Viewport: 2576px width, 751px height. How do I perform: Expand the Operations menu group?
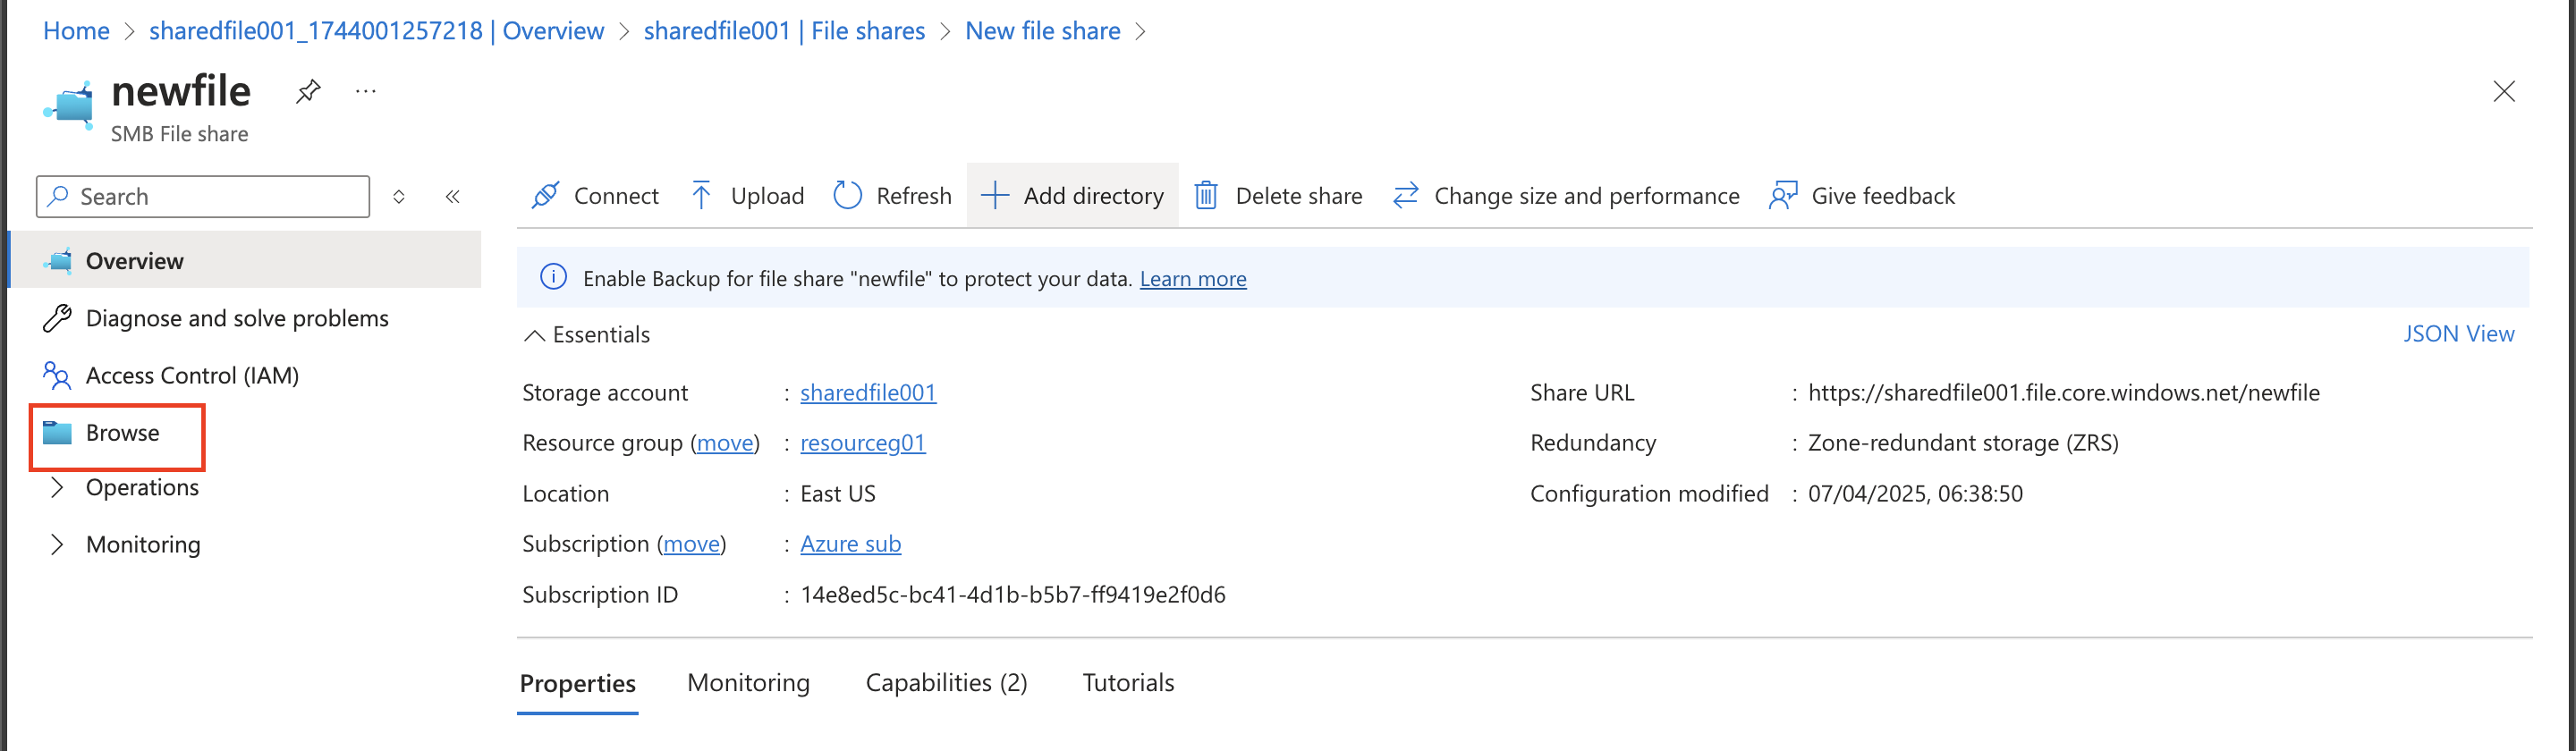(57, 487)
